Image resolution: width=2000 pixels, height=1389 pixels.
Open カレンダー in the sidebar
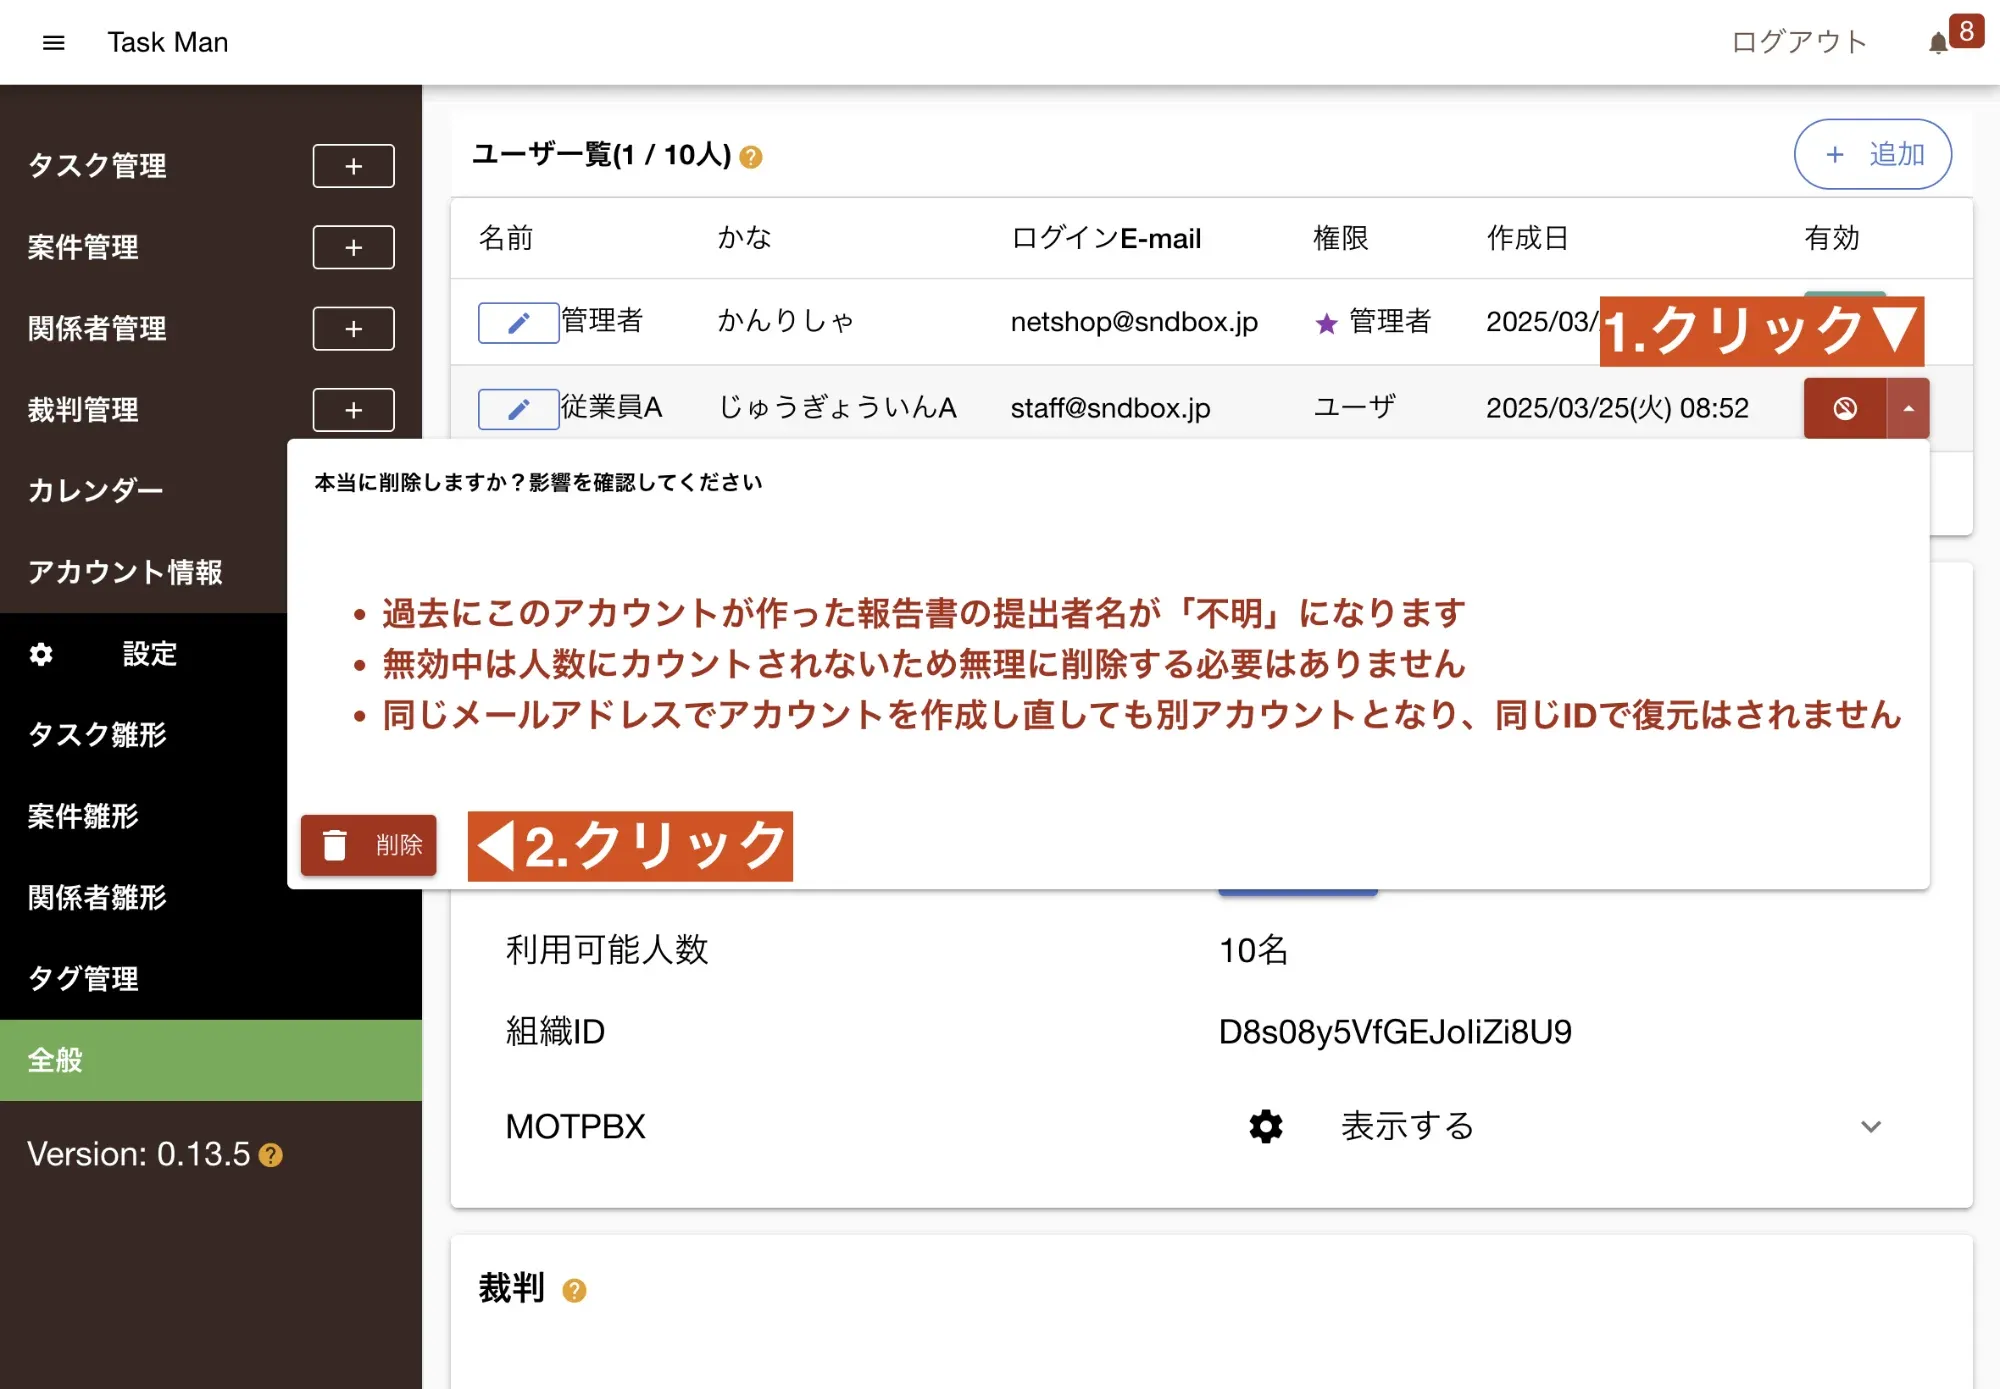(x=96, y=491)
